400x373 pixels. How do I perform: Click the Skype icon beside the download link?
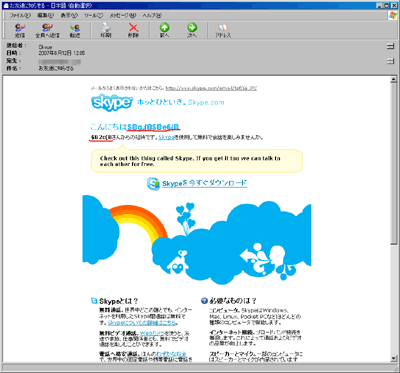point(153,184)
